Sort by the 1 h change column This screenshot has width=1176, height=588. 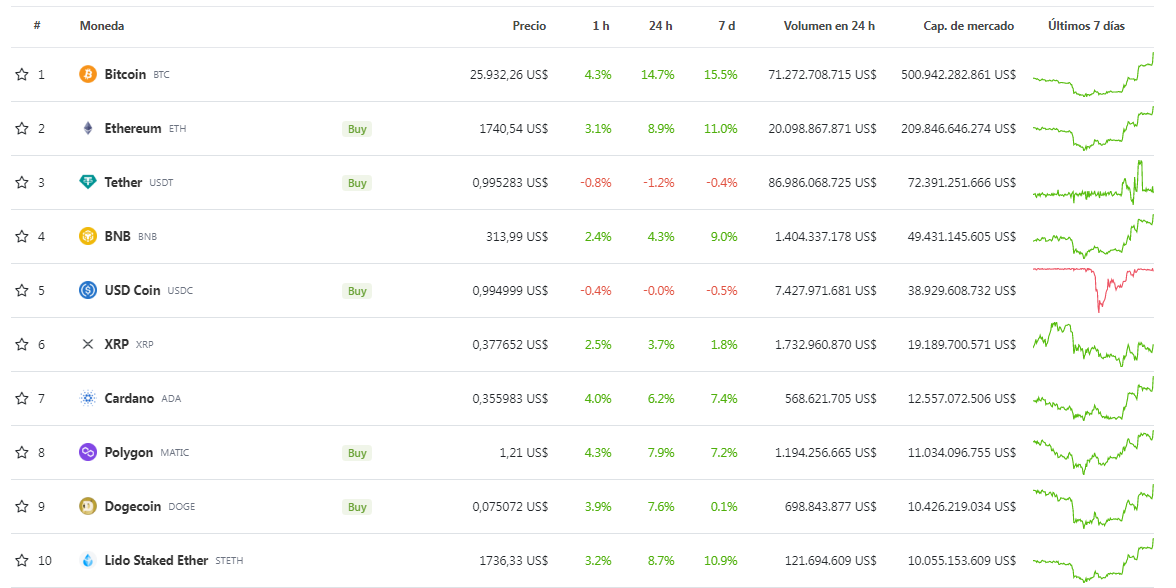click(x=601, y=26)
